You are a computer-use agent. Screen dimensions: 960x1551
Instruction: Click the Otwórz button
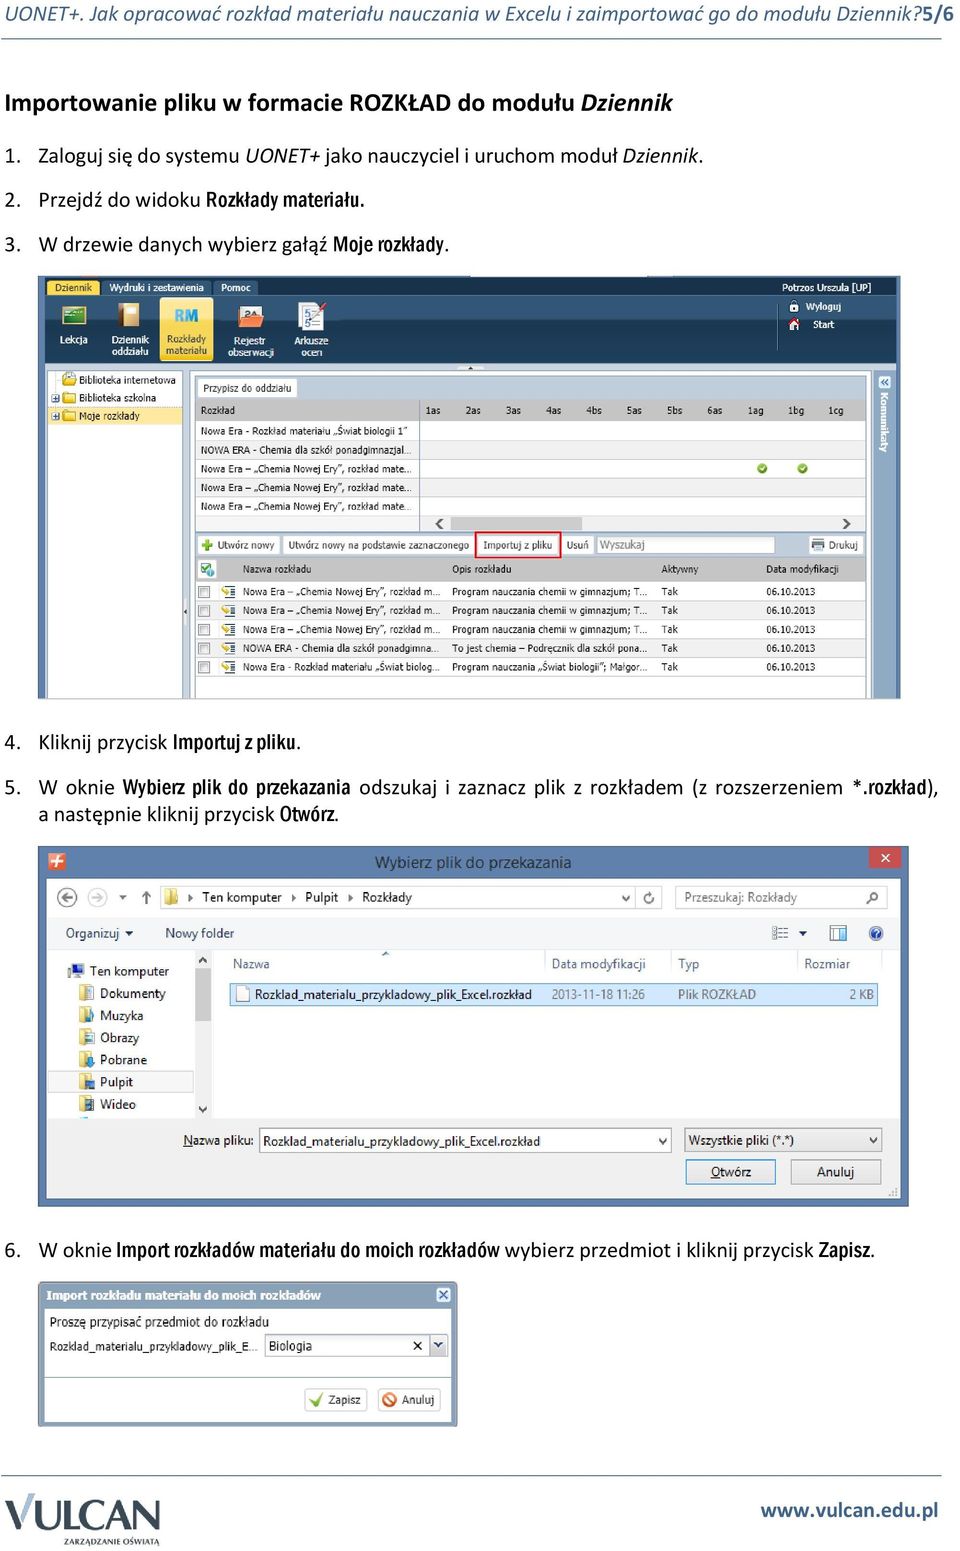(730, 1172)
